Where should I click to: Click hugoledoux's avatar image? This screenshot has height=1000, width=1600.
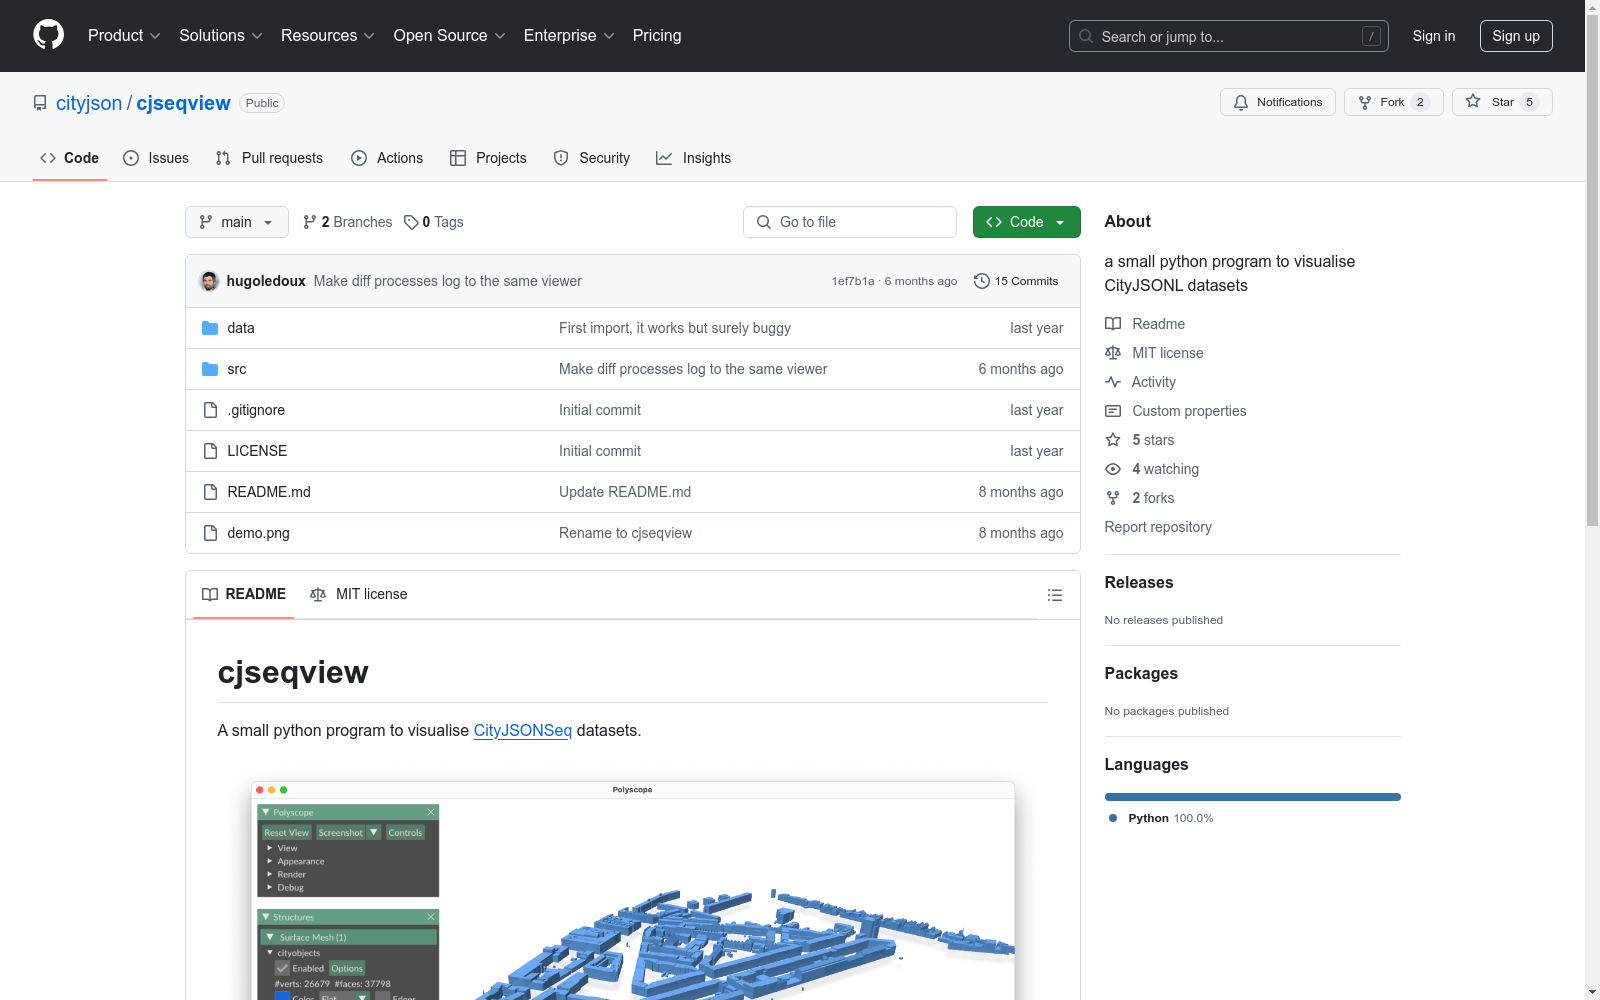click(x=209, y=281)
